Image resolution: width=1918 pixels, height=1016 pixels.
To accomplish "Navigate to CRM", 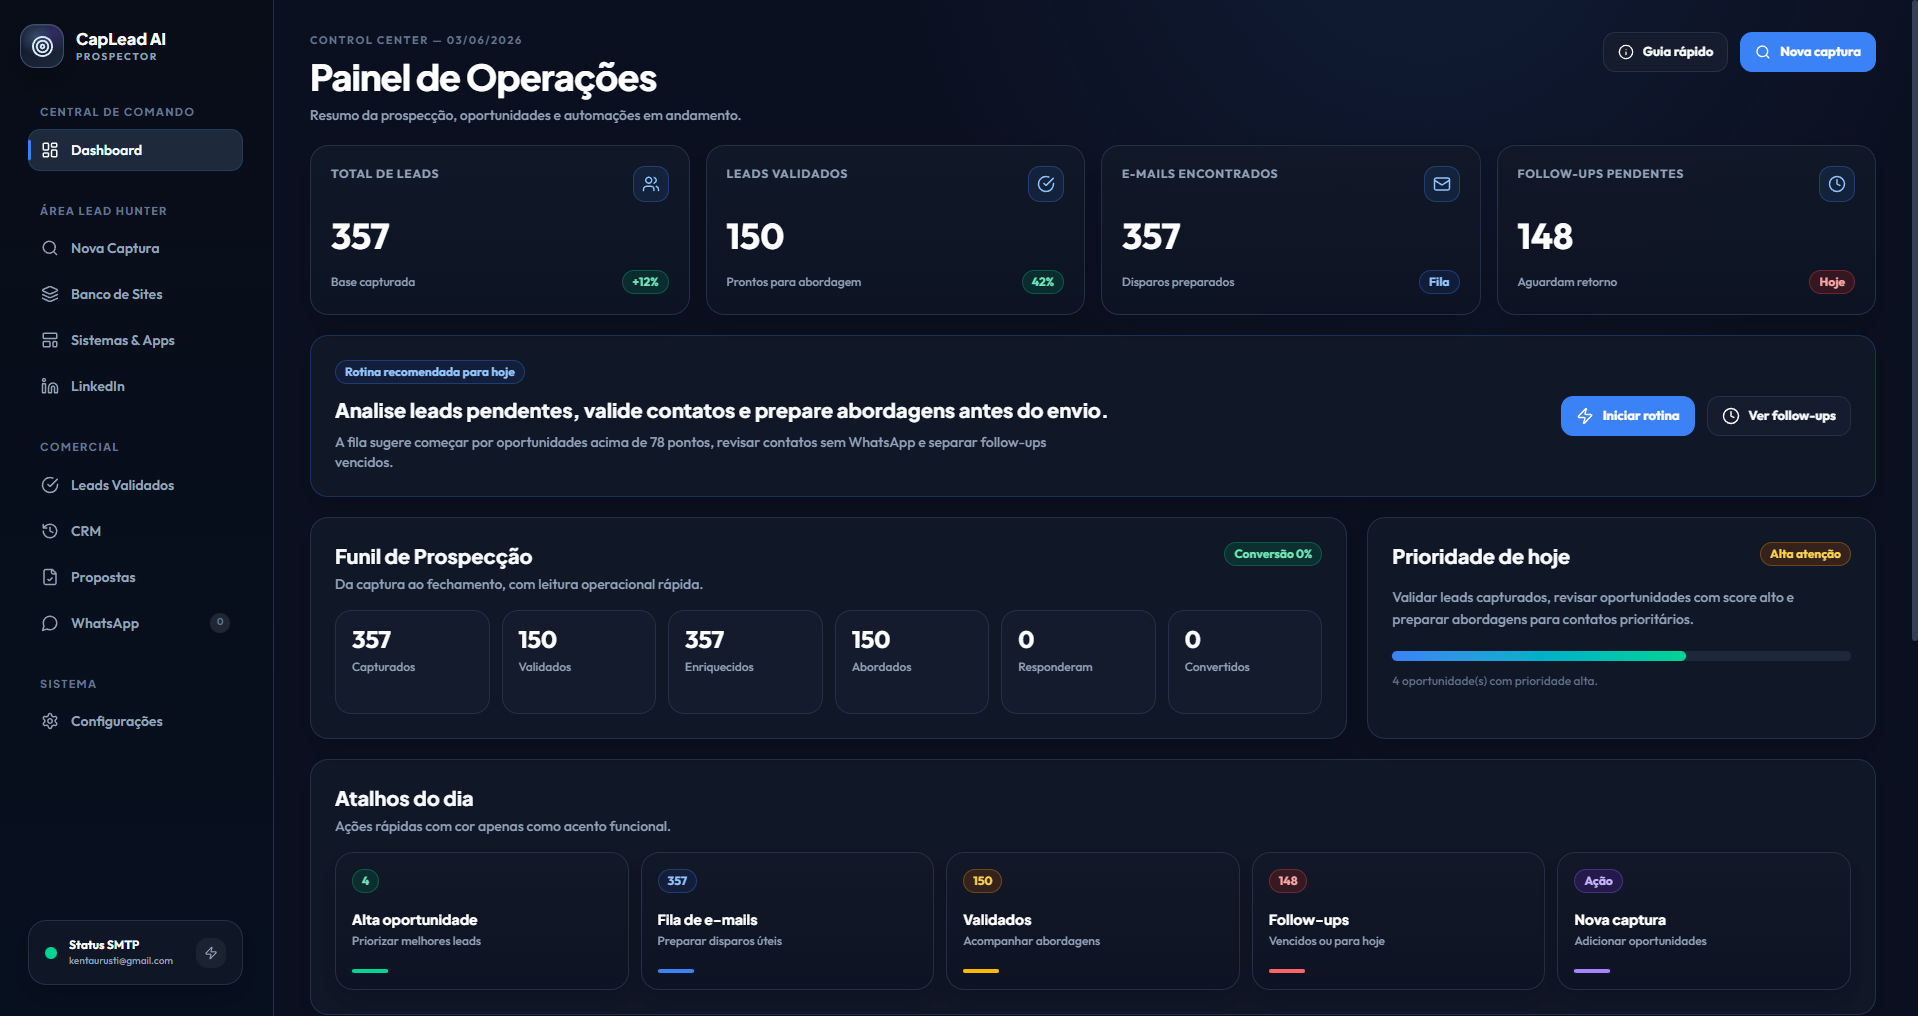I will pos(135,531).
